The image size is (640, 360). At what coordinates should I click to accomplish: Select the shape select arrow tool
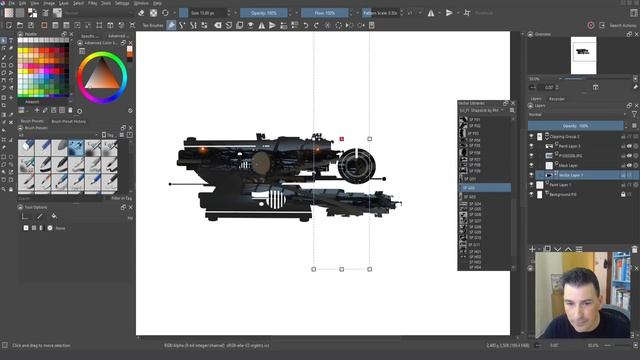4,41
